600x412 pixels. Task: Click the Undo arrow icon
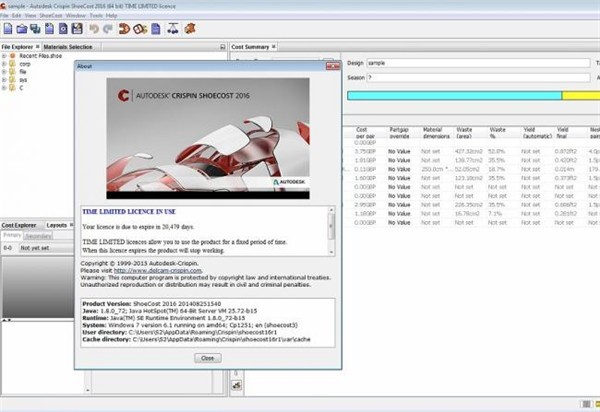point(94,29)
